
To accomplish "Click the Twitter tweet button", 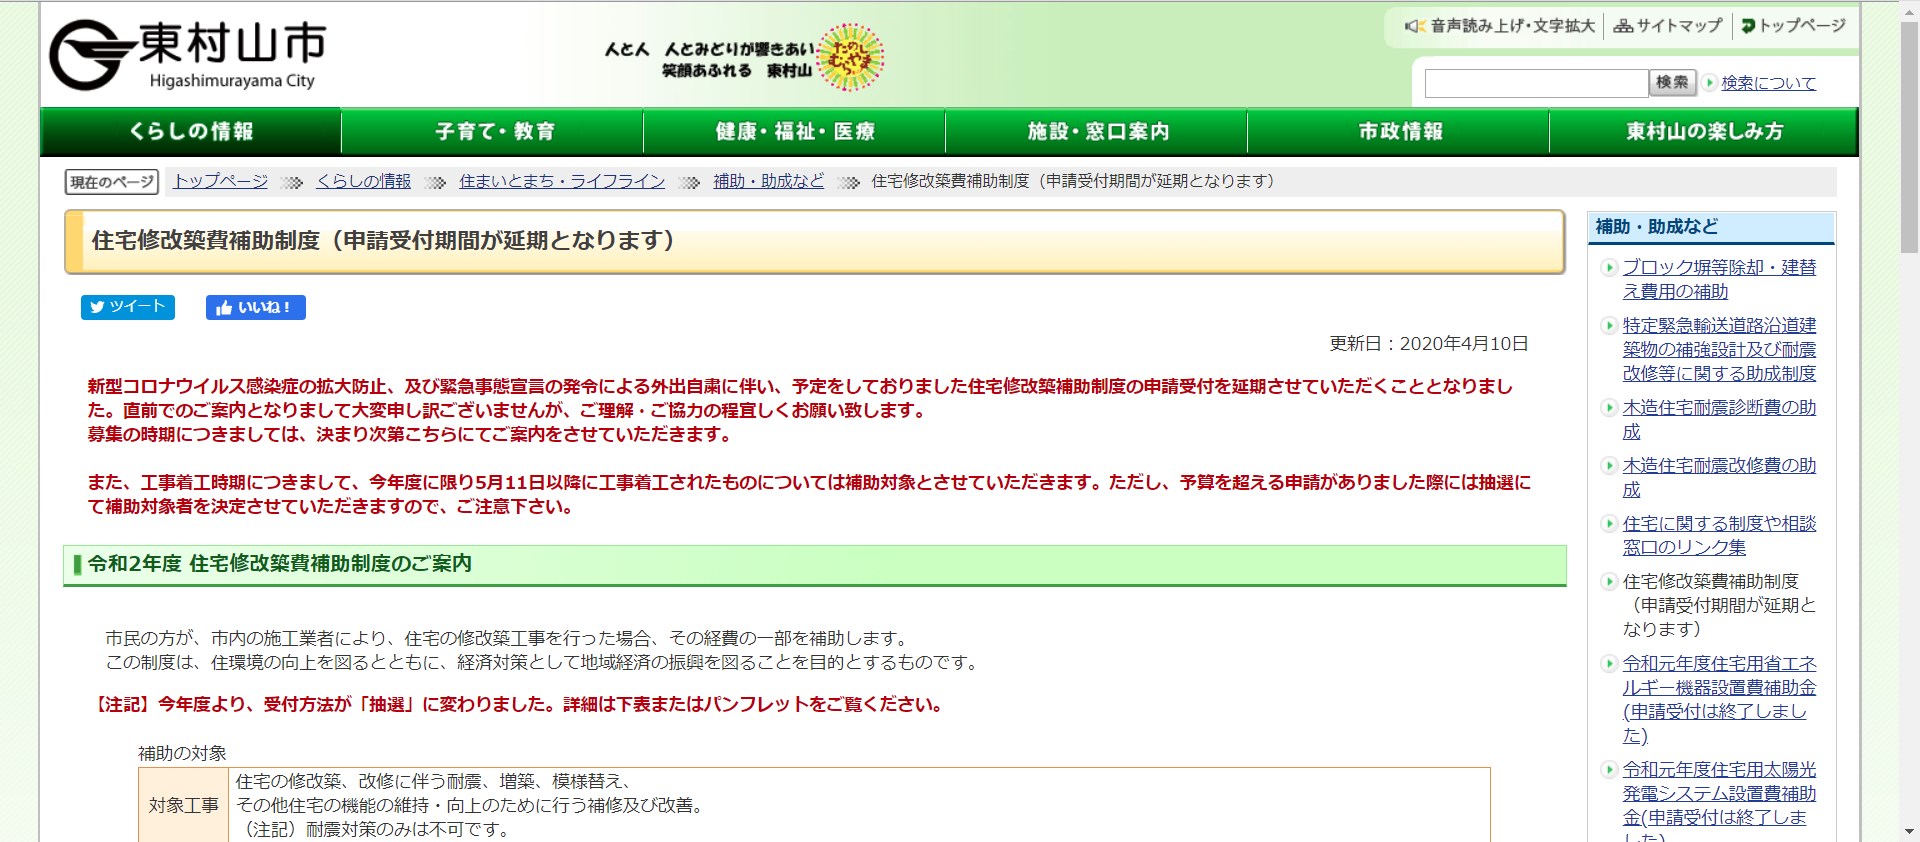I will tap(128, 307).
